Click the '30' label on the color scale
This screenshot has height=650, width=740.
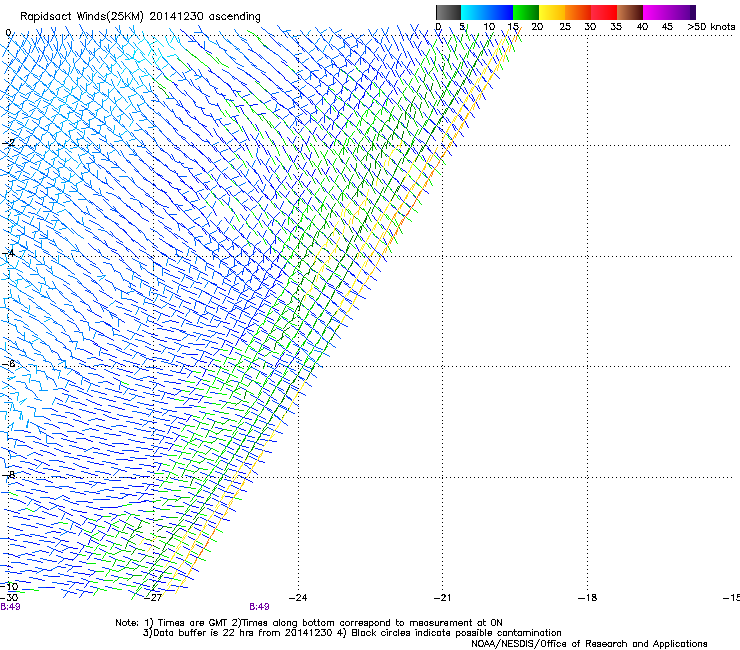pos(590,27)
